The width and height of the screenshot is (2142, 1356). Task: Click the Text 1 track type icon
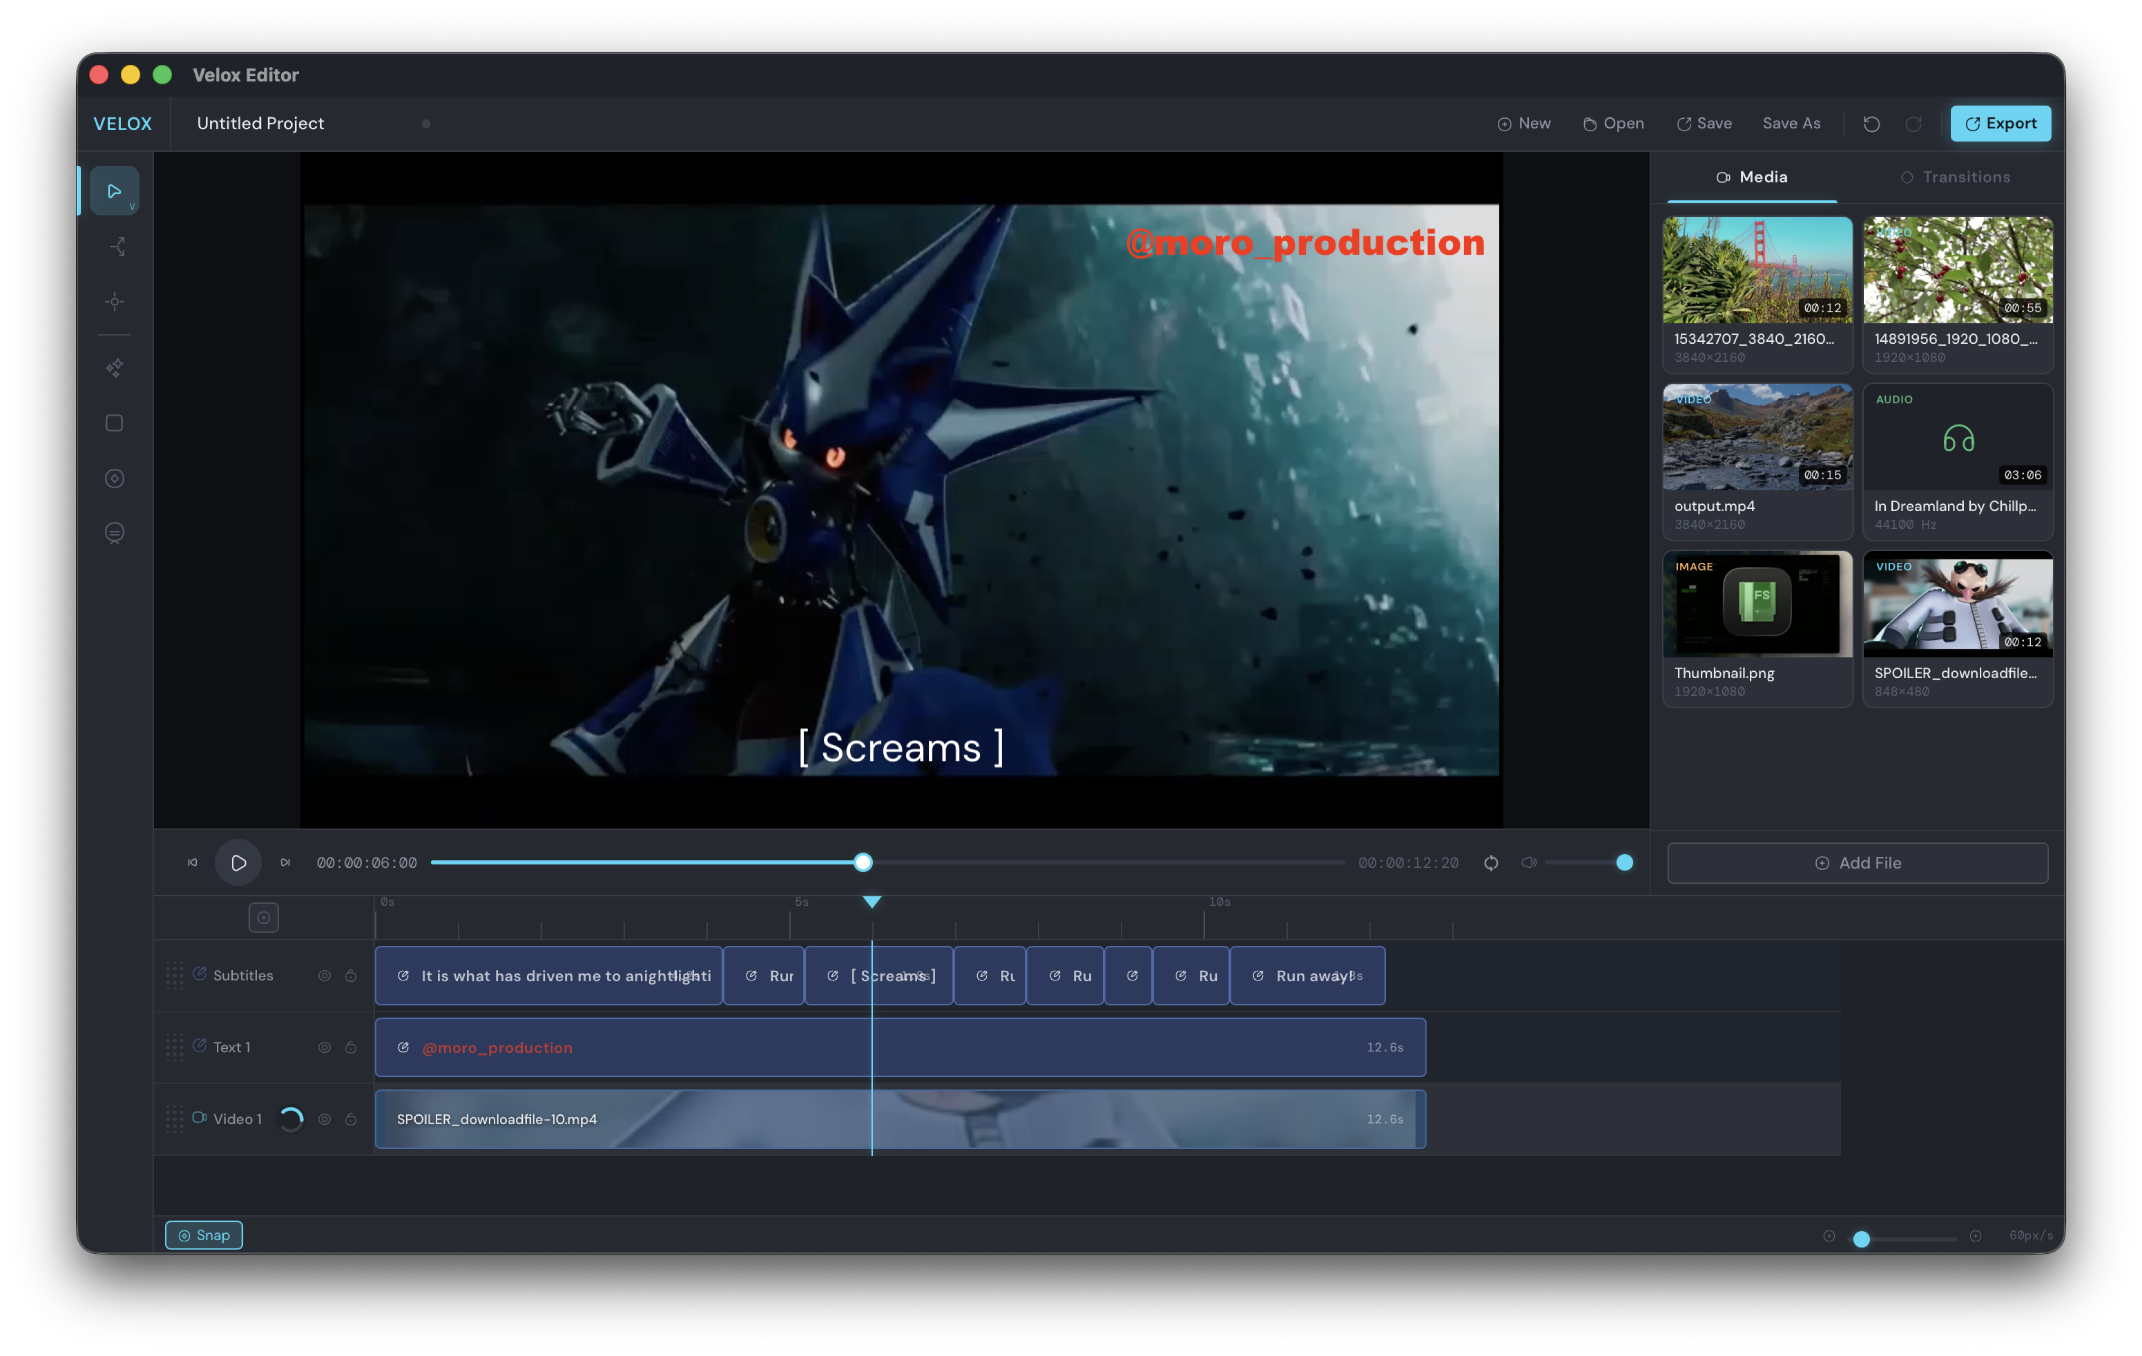(x=200, y=1046)
